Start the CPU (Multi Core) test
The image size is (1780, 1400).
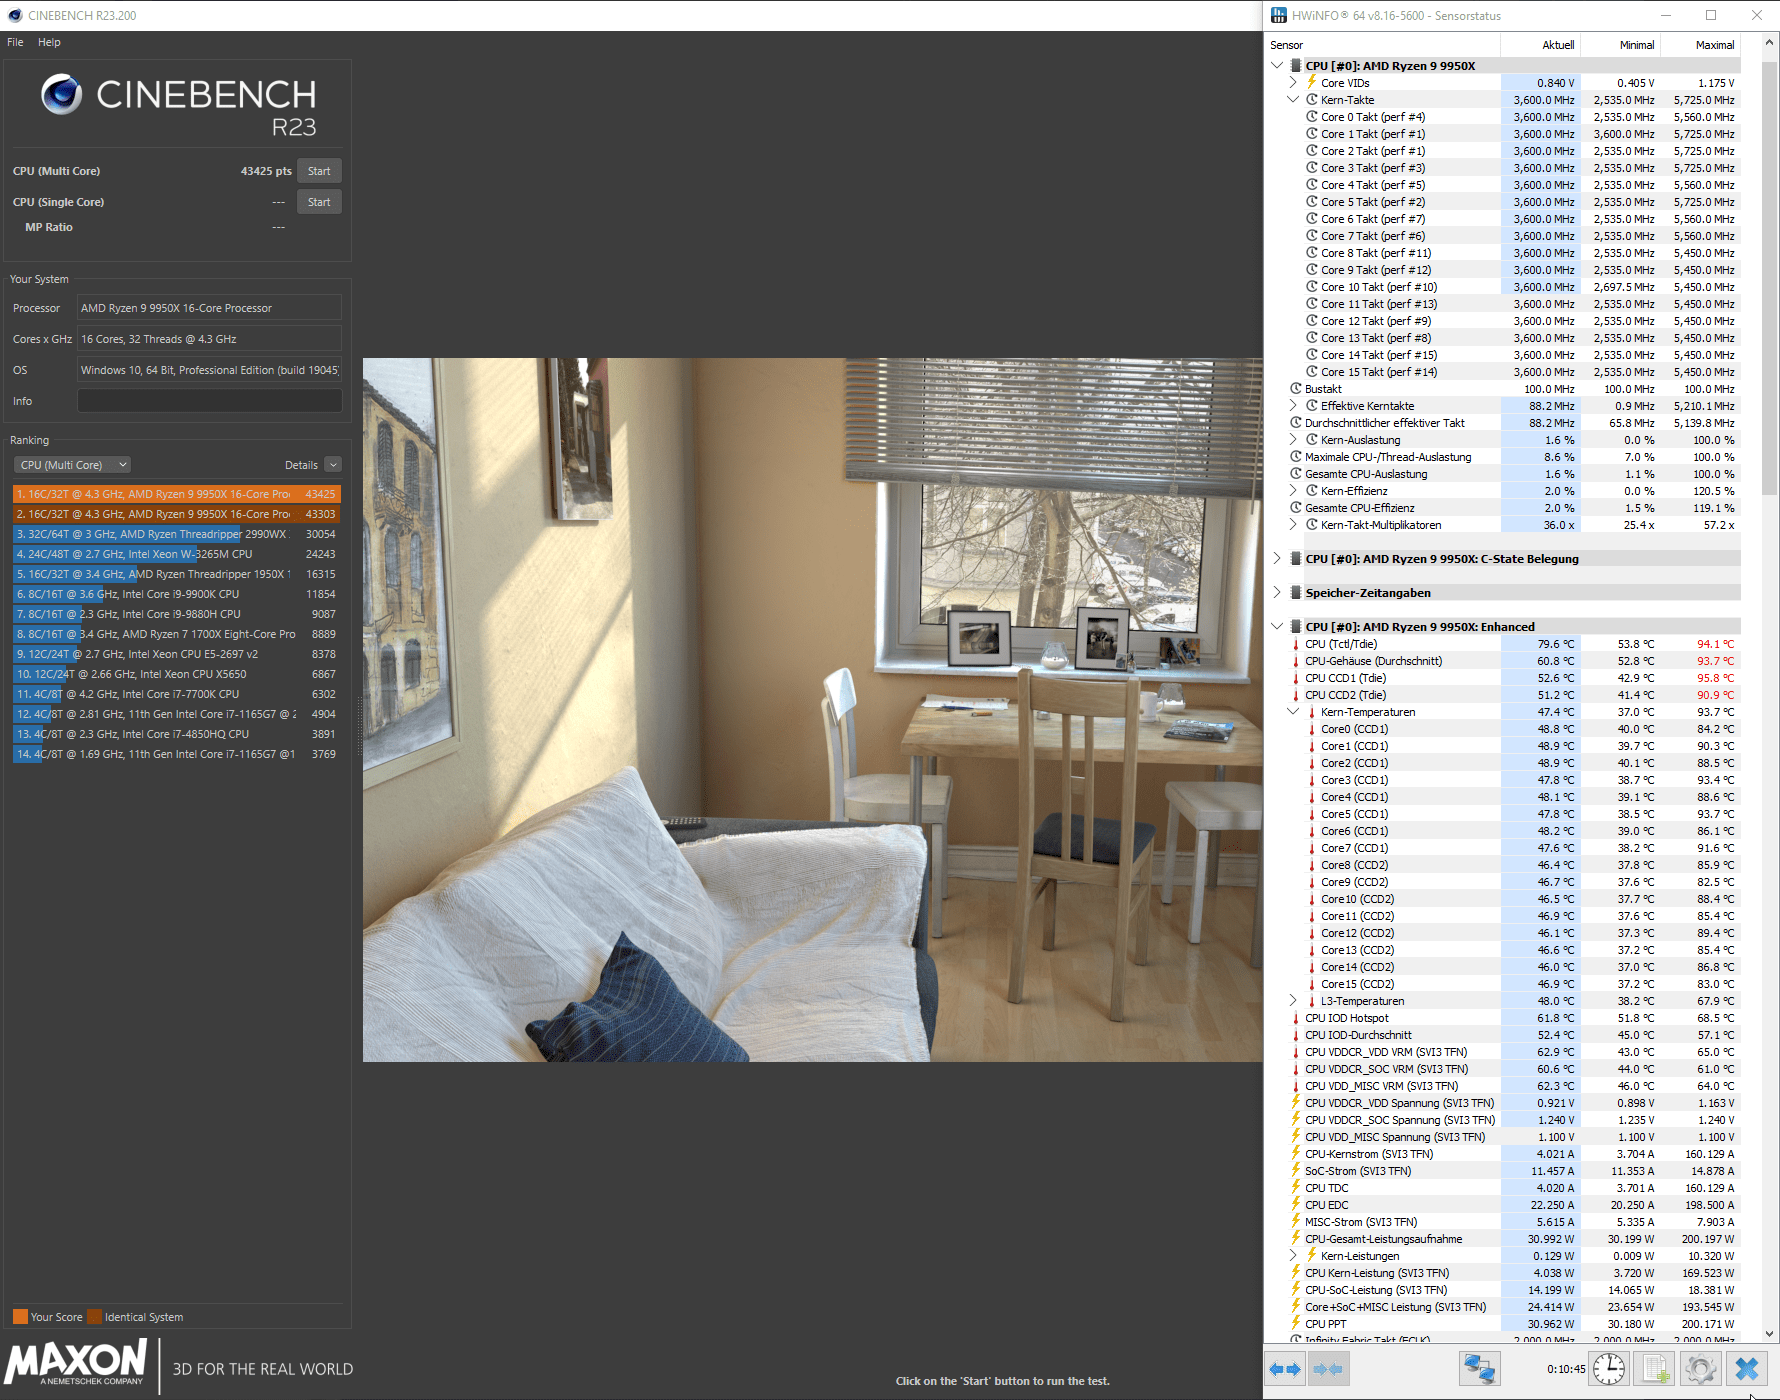[319, 171]
